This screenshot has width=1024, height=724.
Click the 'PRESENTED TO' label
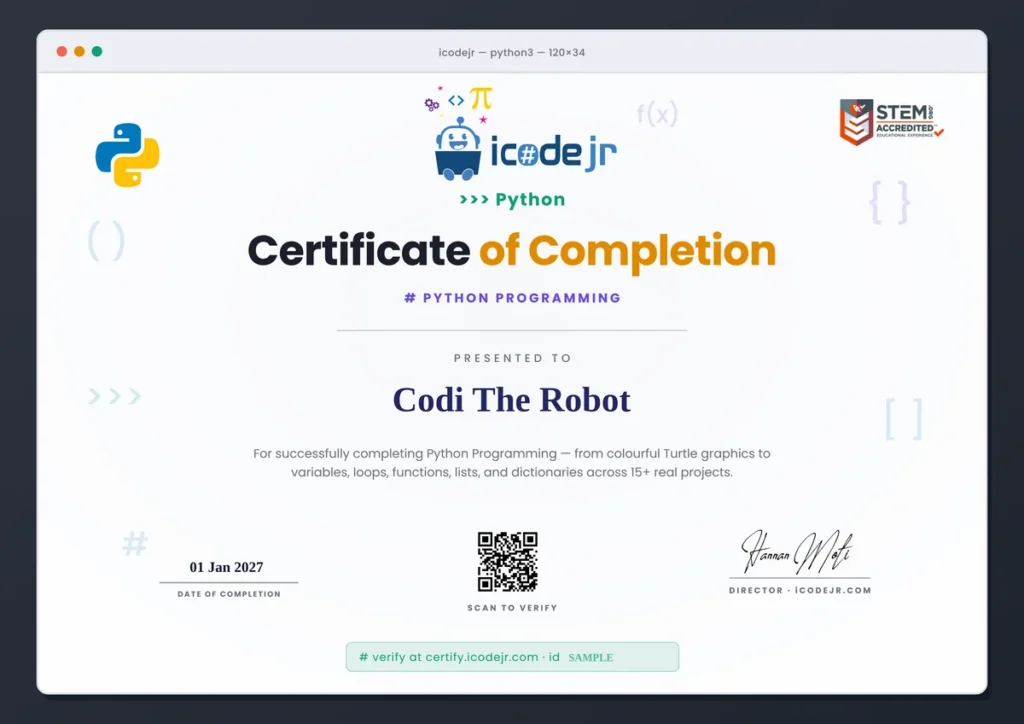tap(513, 358)
